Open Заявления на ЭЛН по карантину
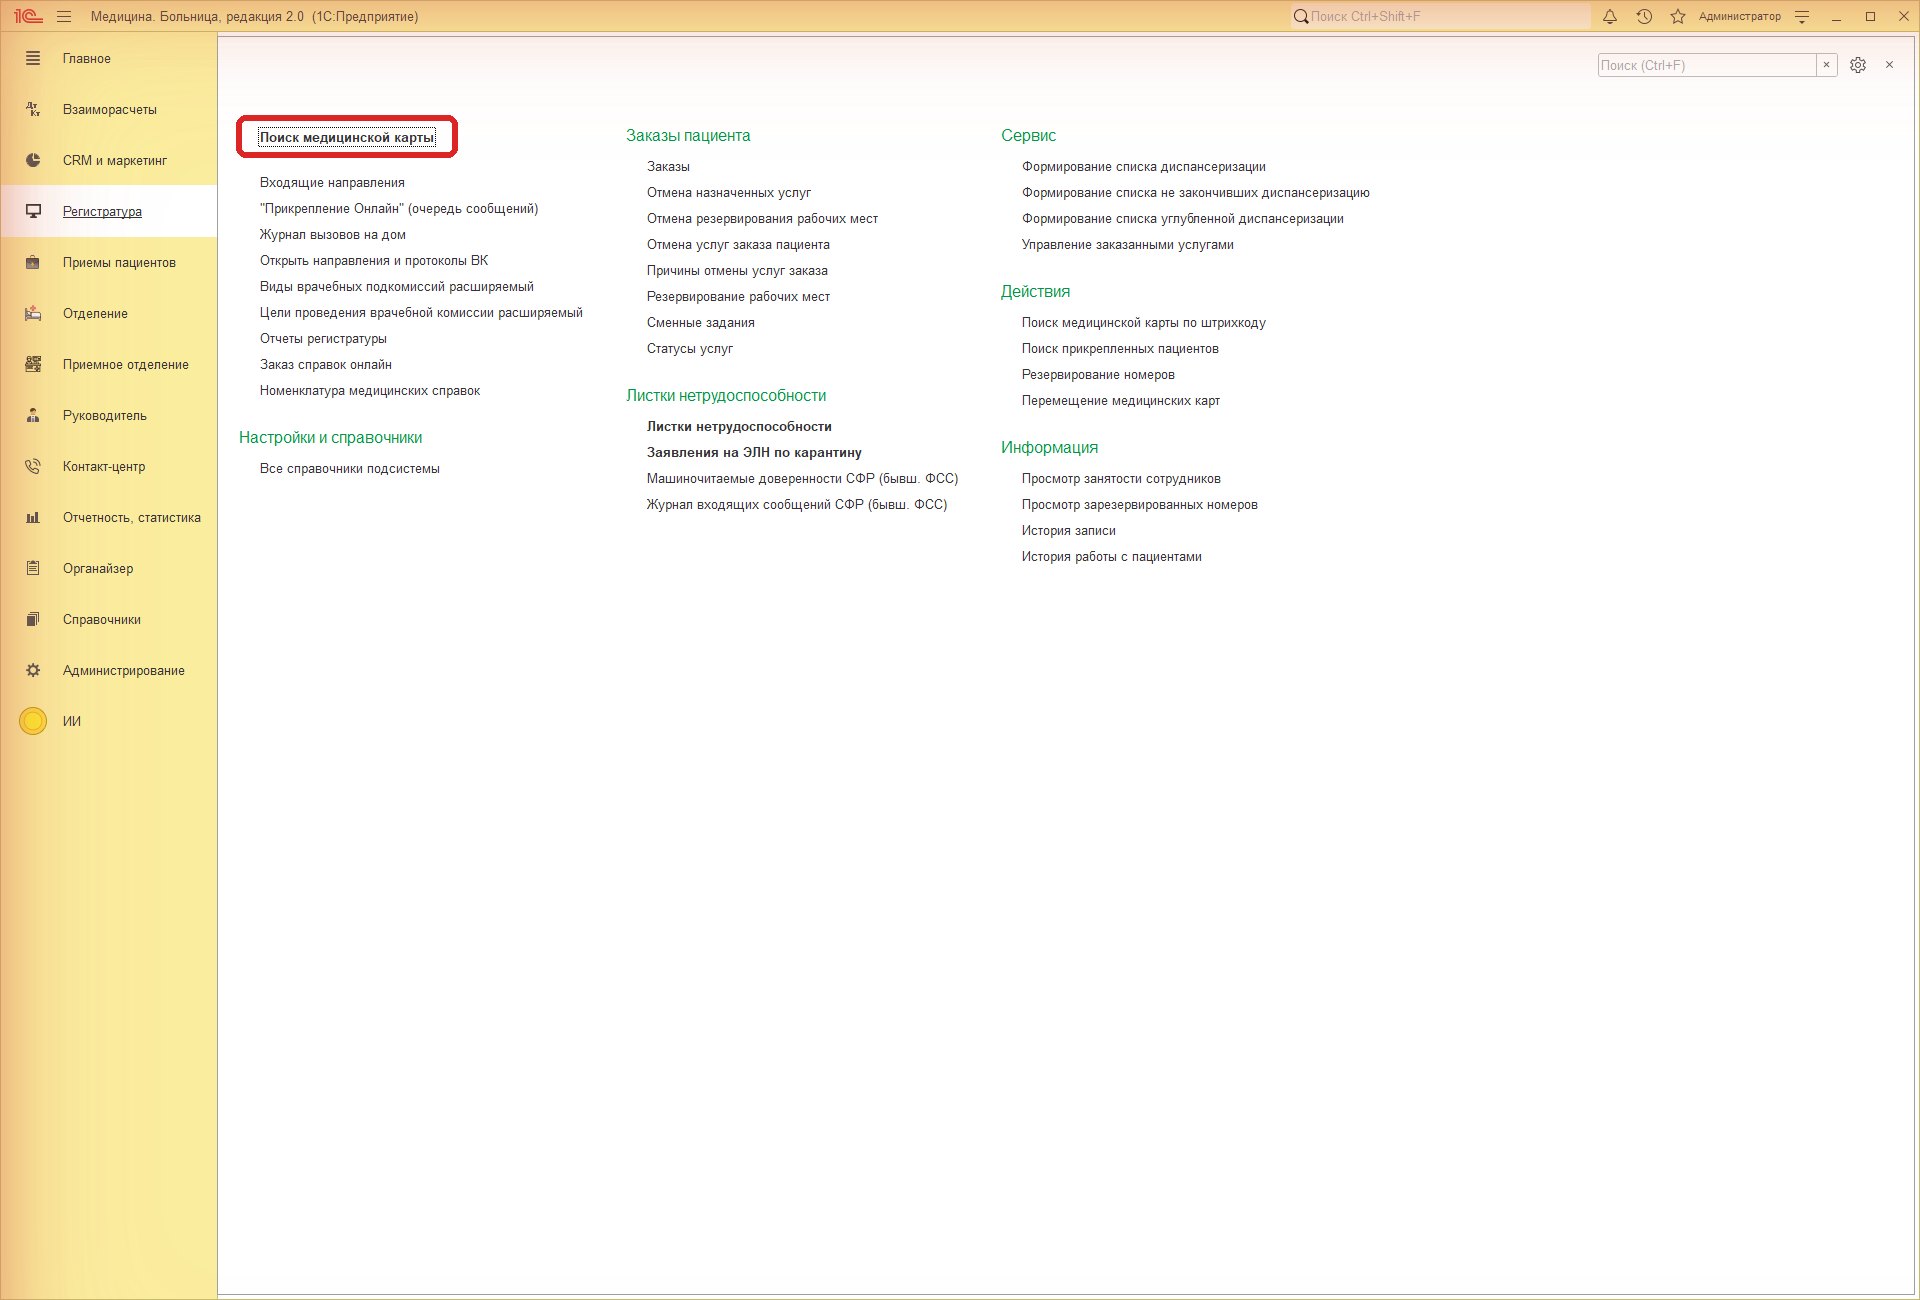 [x=754, y=452]
